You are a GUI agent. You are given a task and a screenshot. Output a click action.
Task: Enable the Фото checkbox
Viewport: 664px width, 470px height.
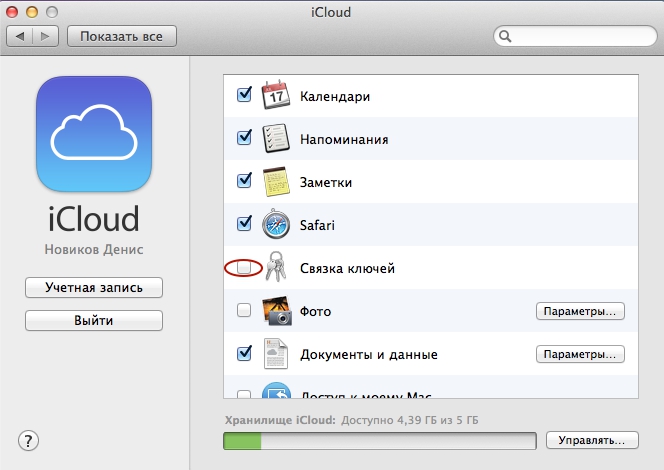click(244, 311)
